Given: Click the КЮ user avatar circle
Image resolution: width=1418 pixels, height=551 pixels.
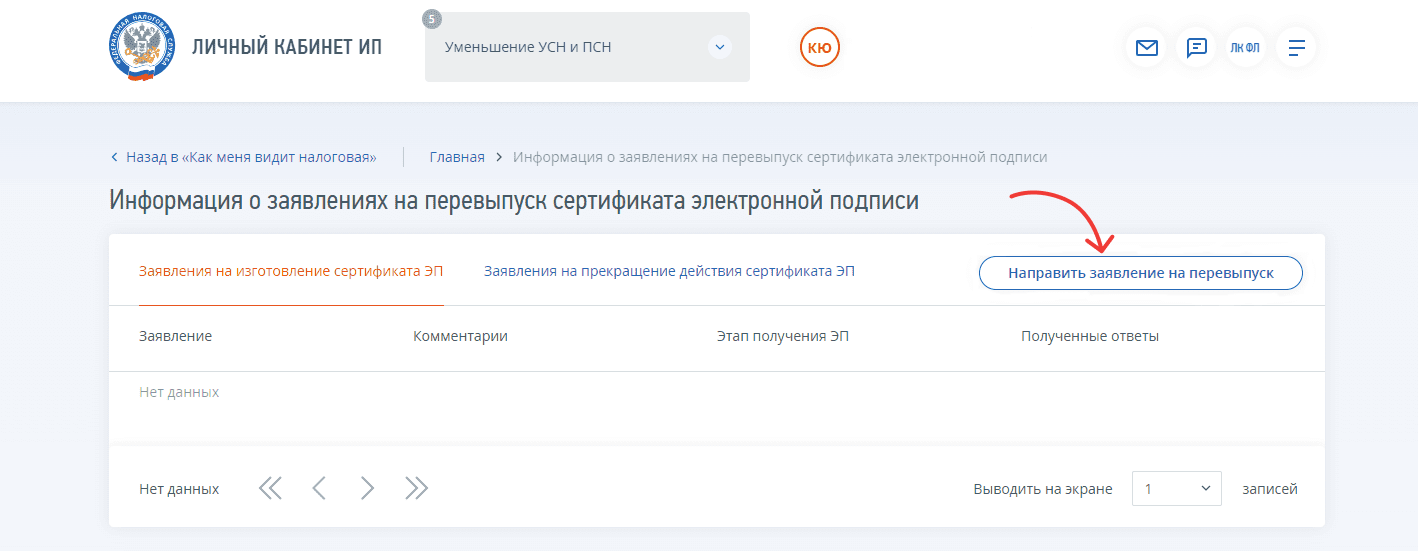Looking at the screenshot, I should pyautogui.click(x=820, y=47).
